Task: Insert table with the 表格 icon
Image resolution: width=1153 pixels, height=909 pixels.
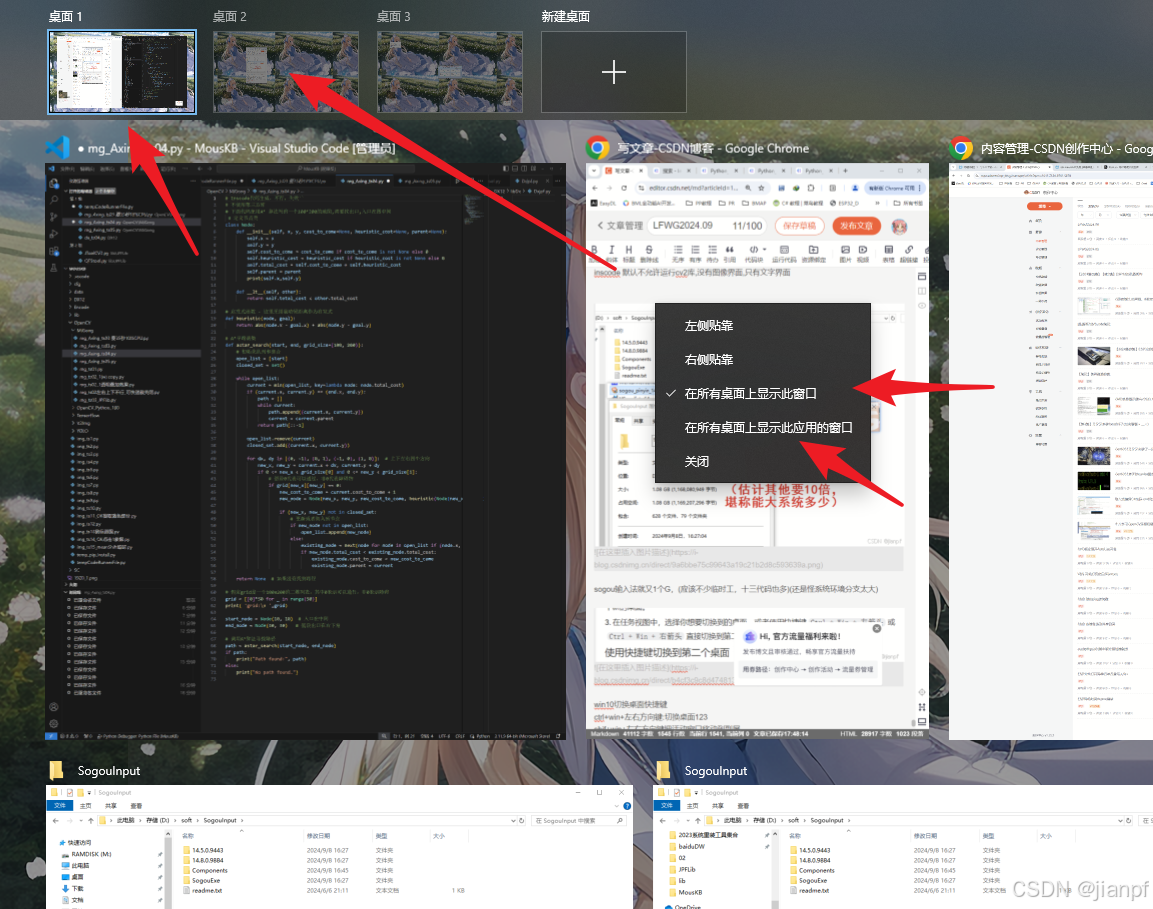Action: click(x=889, y=252)
